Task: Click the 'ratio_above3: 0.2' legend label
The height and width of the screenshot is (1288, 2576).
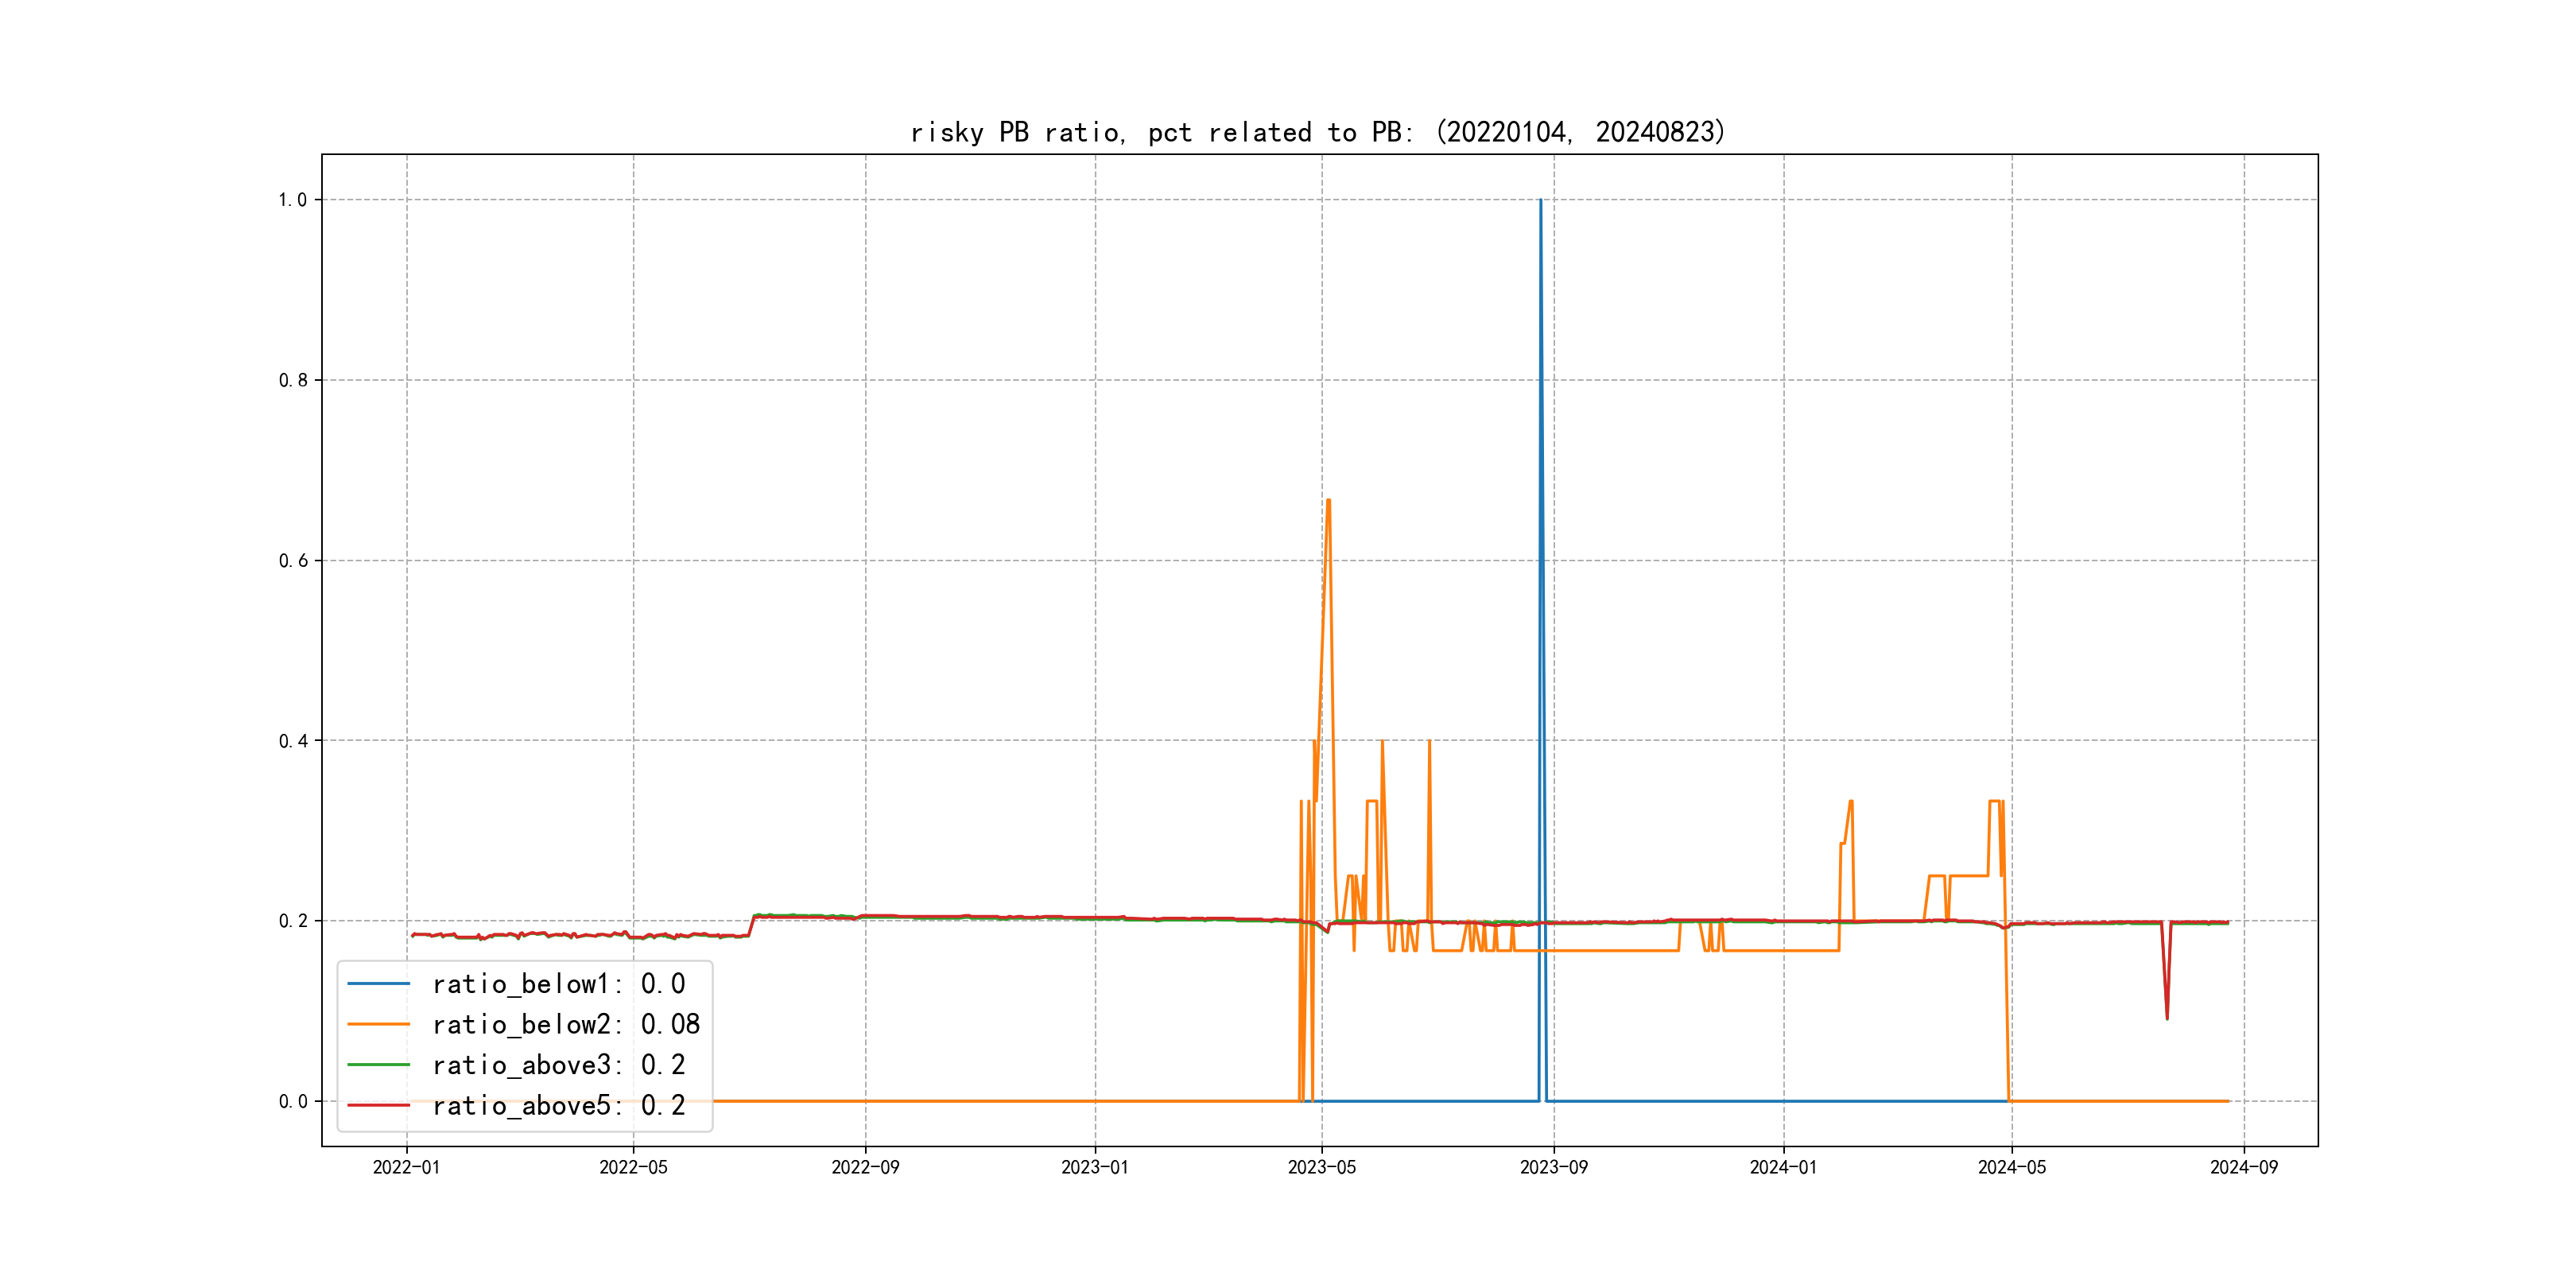Action: (558, 1065)
